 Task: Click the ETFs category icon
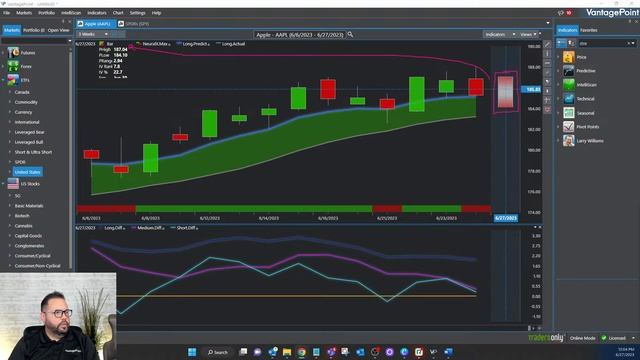tap(13, 80)
